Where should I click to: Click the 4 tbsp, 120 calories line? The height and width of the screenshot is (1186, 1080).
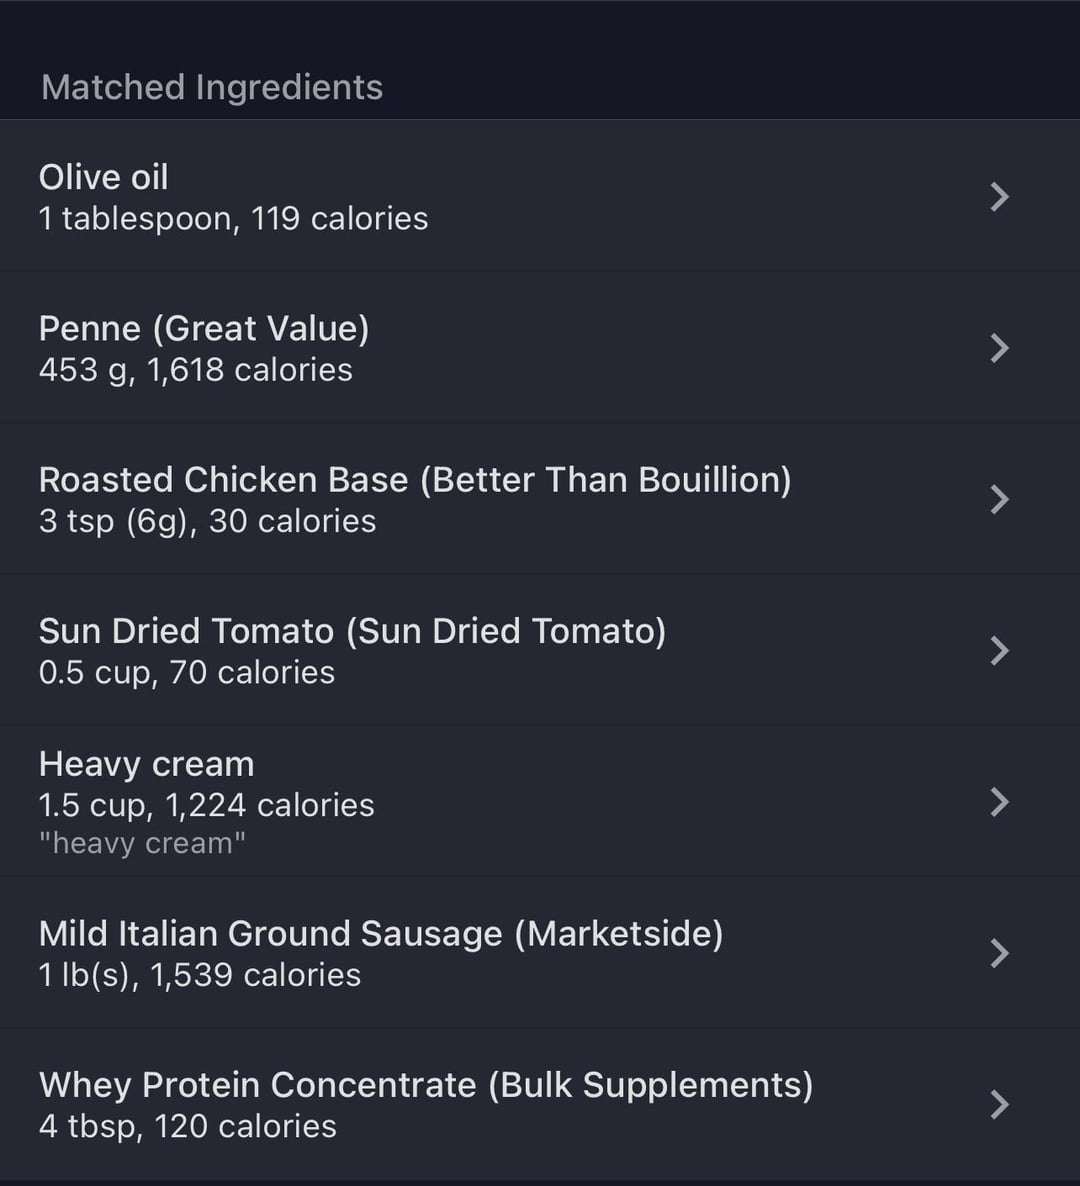[x=188, y=1126]
